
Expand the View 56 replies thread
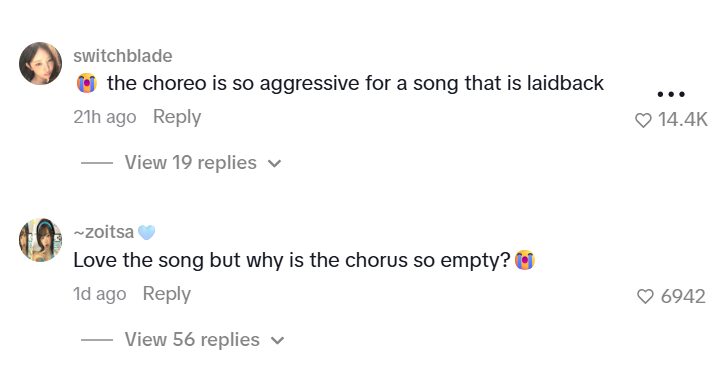click(192, 340)
